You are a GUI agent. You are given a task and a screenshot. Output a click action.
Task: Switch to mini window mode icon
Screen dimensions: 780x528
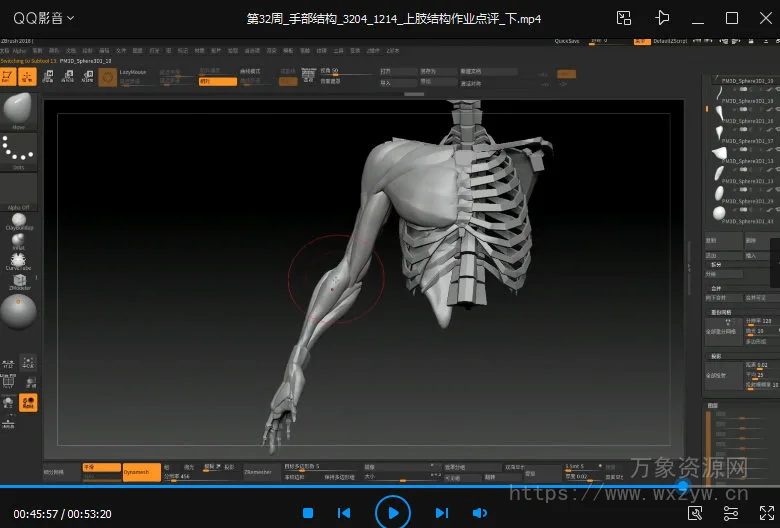pos(624,18)
